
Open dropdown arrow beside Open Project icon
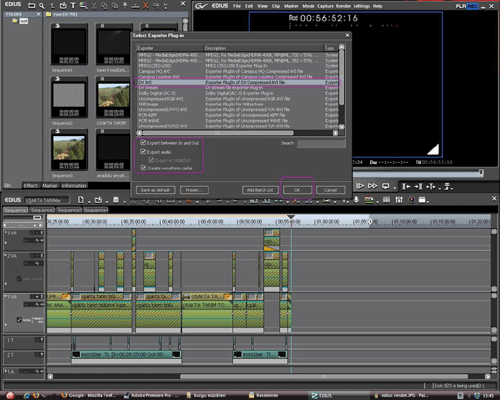coord(107,202)
